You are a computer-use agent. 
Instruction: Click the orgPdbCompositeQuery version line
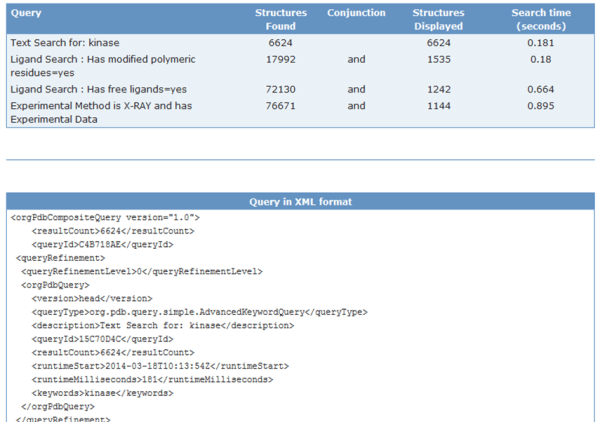tap(105, 218)
